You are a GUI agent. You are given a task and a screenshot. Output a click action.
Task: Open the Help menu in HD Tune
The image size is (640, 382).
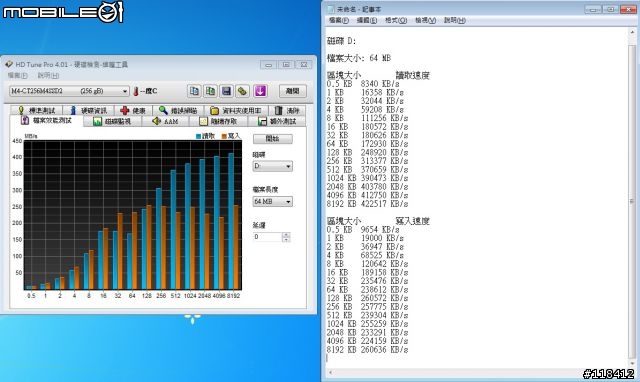tap(48, 76)
